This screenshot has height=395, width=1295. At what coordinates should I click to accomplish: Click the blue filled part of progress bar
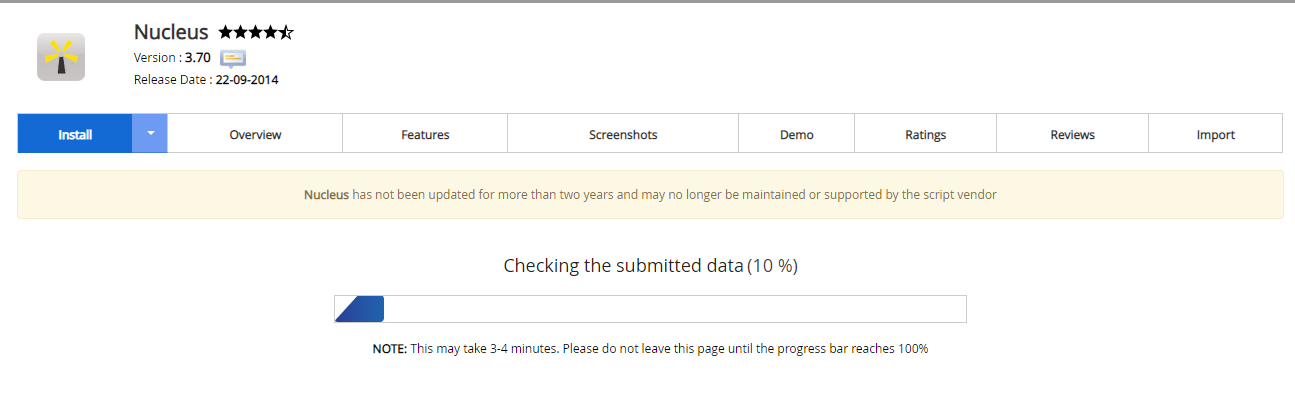(x=359, y=309)
